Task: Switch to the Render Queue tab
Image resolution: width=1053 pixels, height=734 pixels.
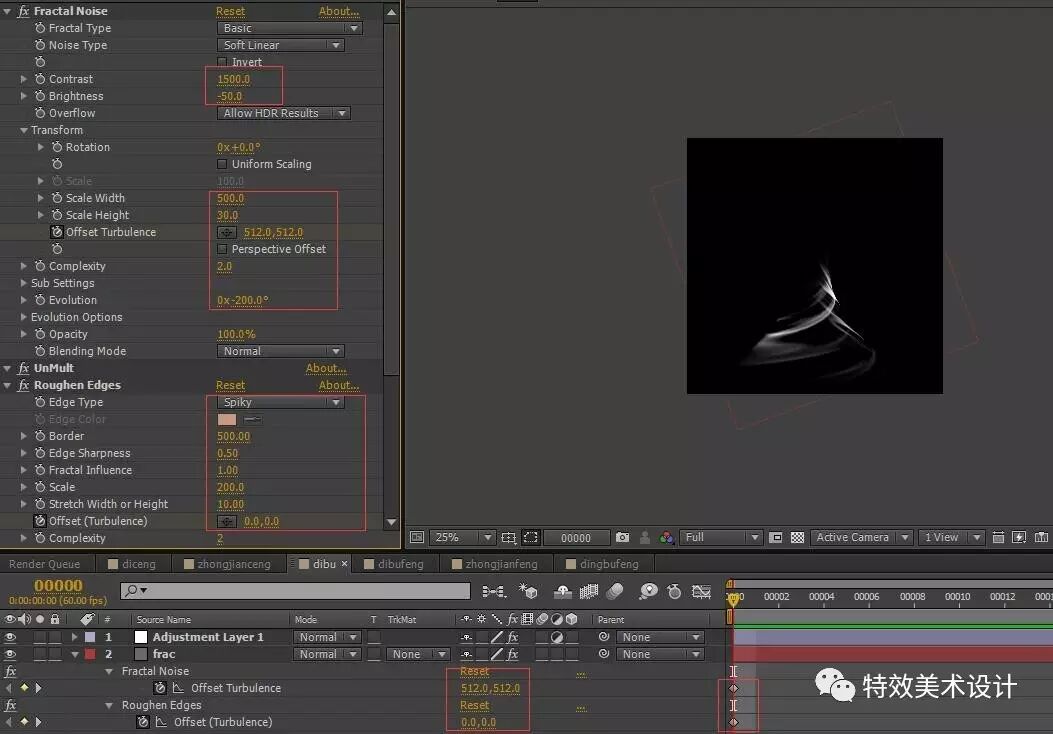Action: [44, 564]
